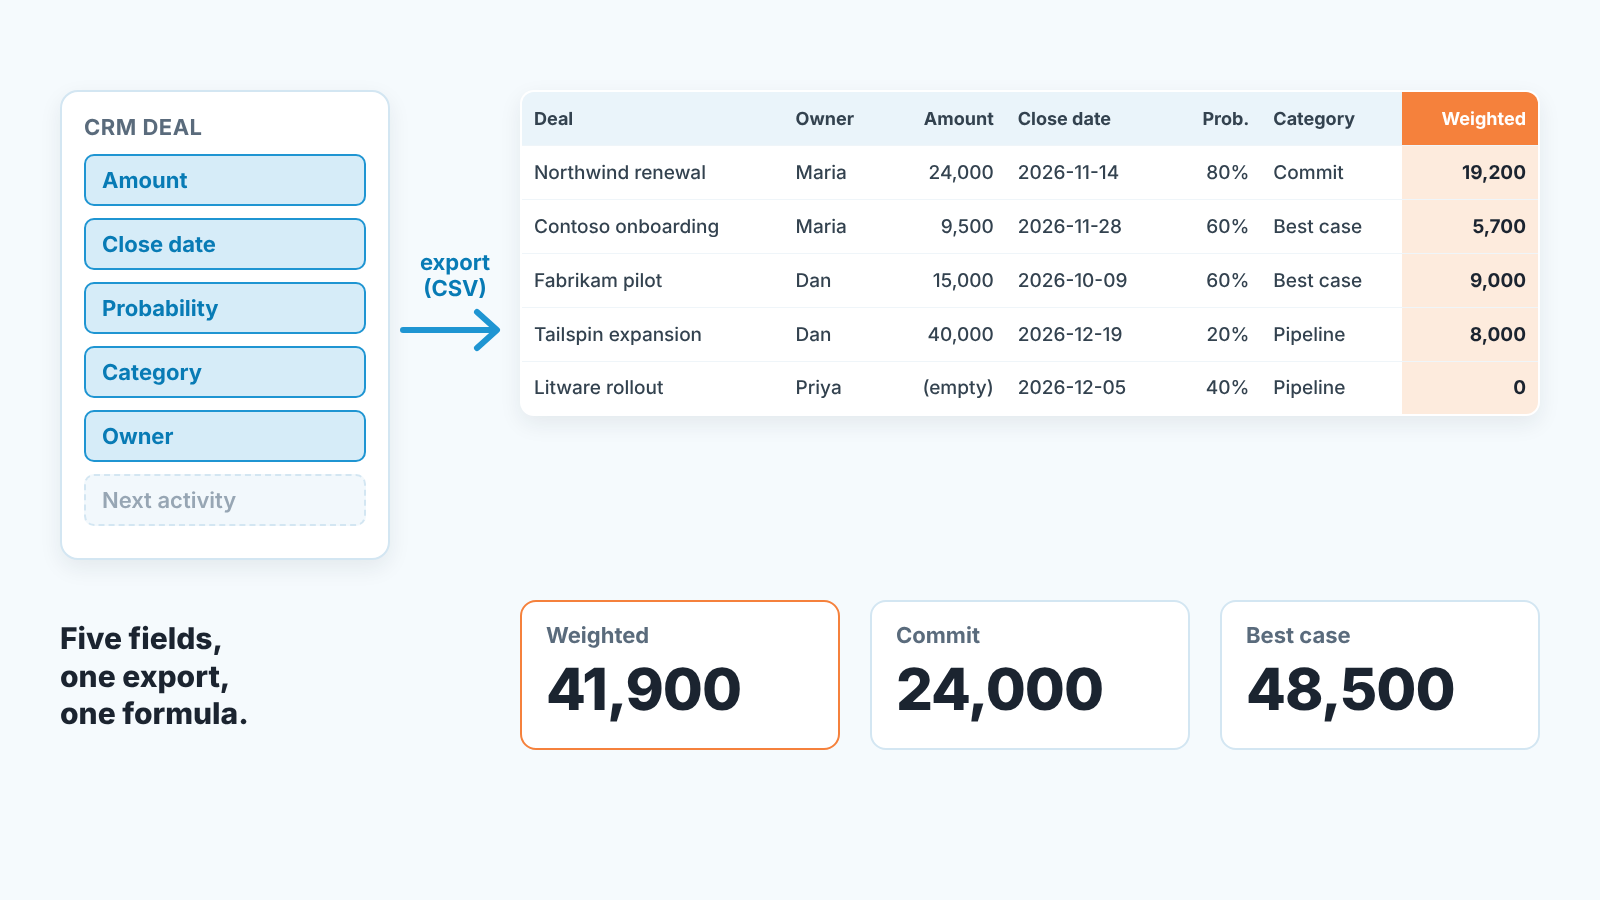Click the 0 weighted value for Litware
1600x900 pixels.
1519,387
